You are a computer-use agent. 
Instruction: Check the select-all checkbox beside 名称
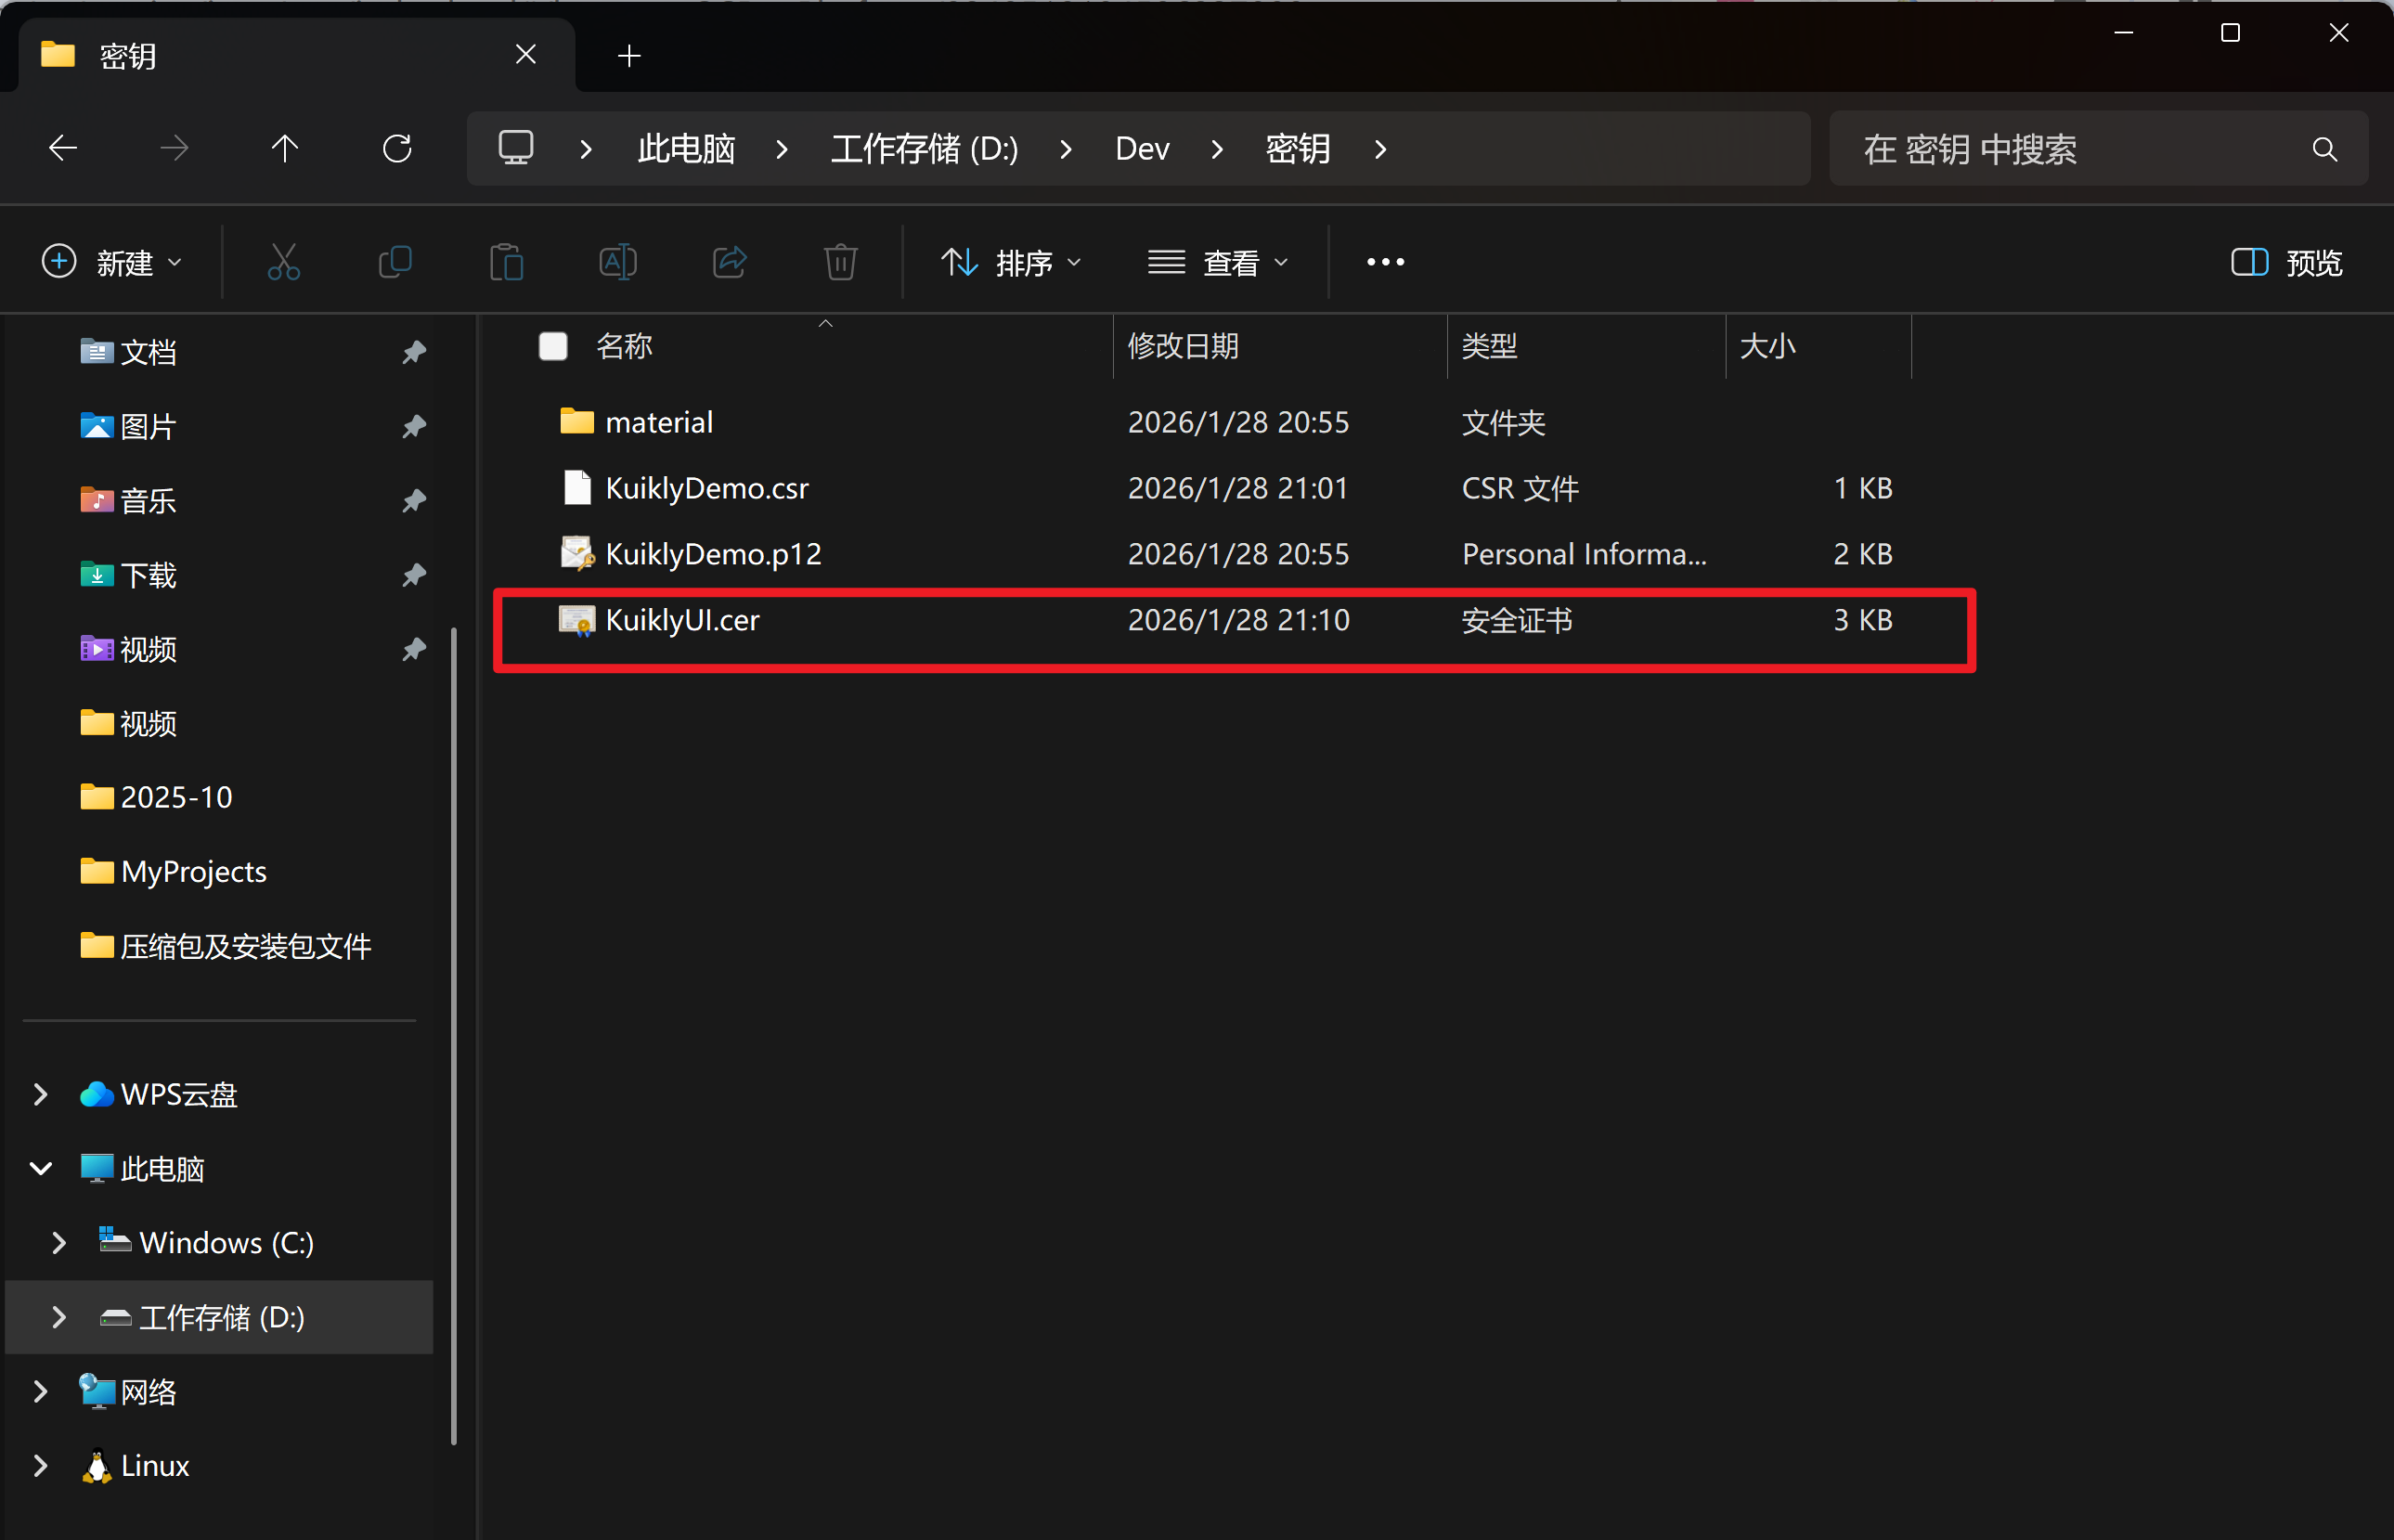coord(553,346)
